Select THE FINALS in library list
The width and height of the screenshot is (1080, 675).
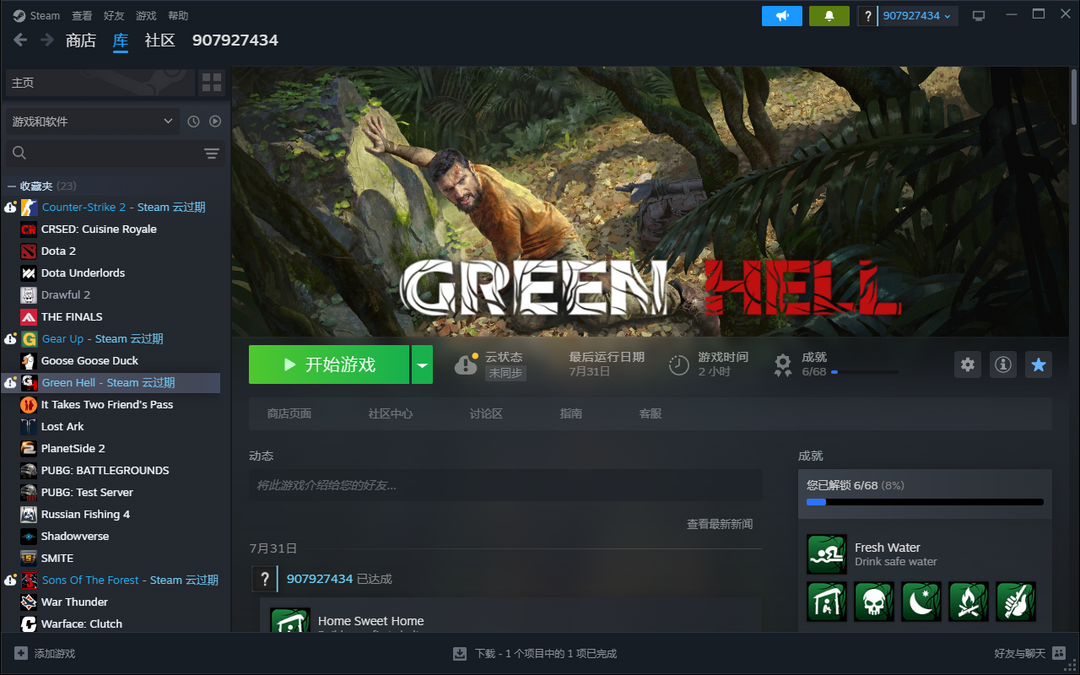tap(72, 317)
